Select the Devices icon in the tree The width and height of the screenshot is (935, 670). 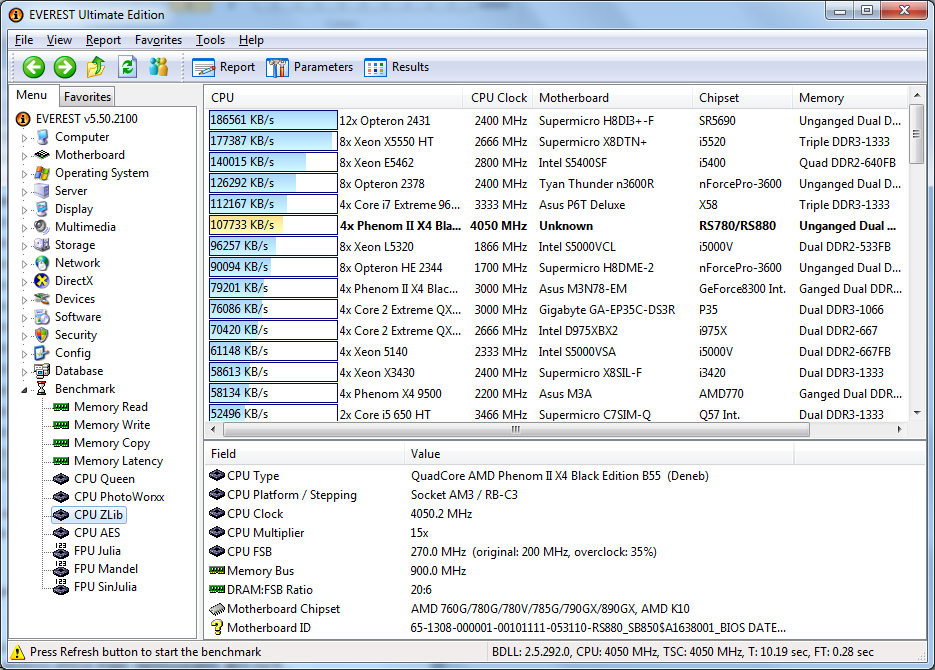coord(42,299)
